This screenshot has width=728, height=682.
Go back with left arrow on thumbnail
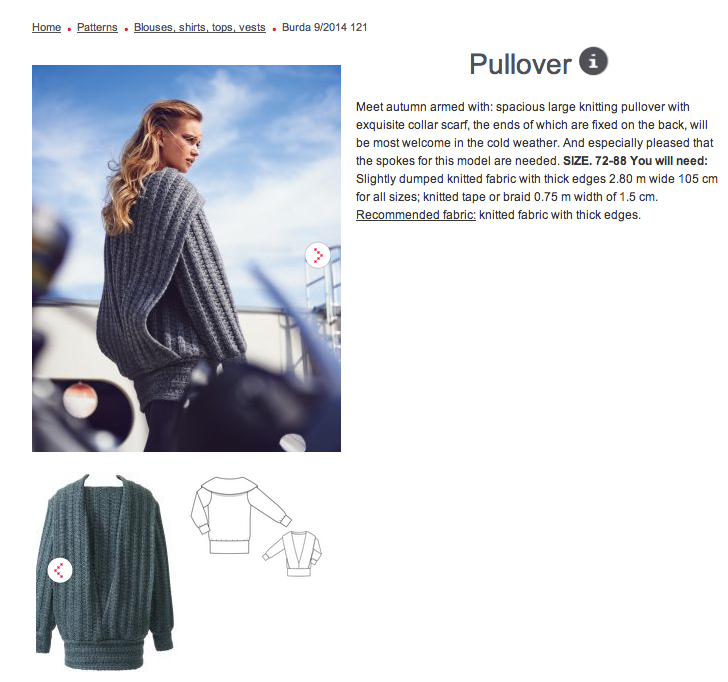(60, 570)
